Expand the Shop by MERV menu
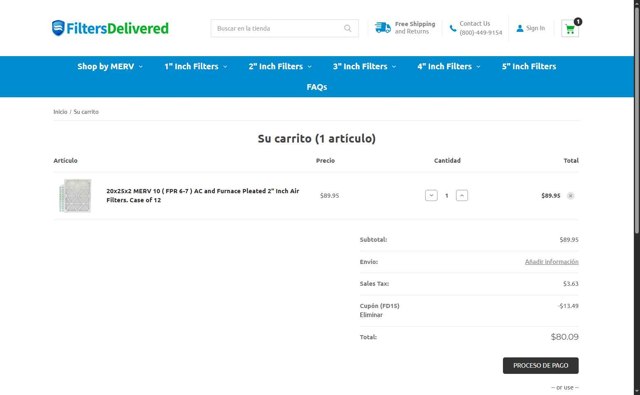 [110, 67]
